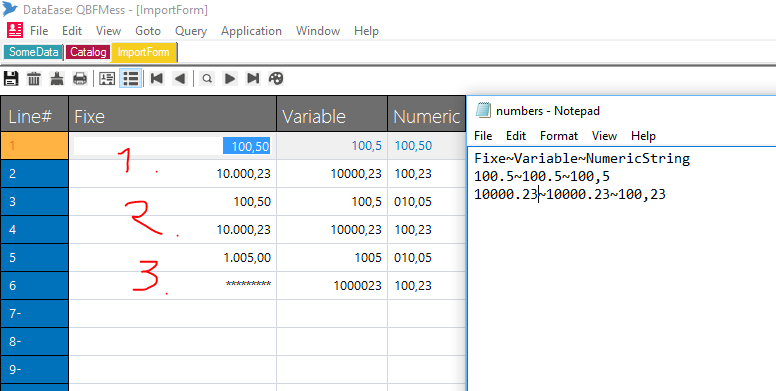
Task: Select empty row 8- in Line# column
Action: point(35,342)
